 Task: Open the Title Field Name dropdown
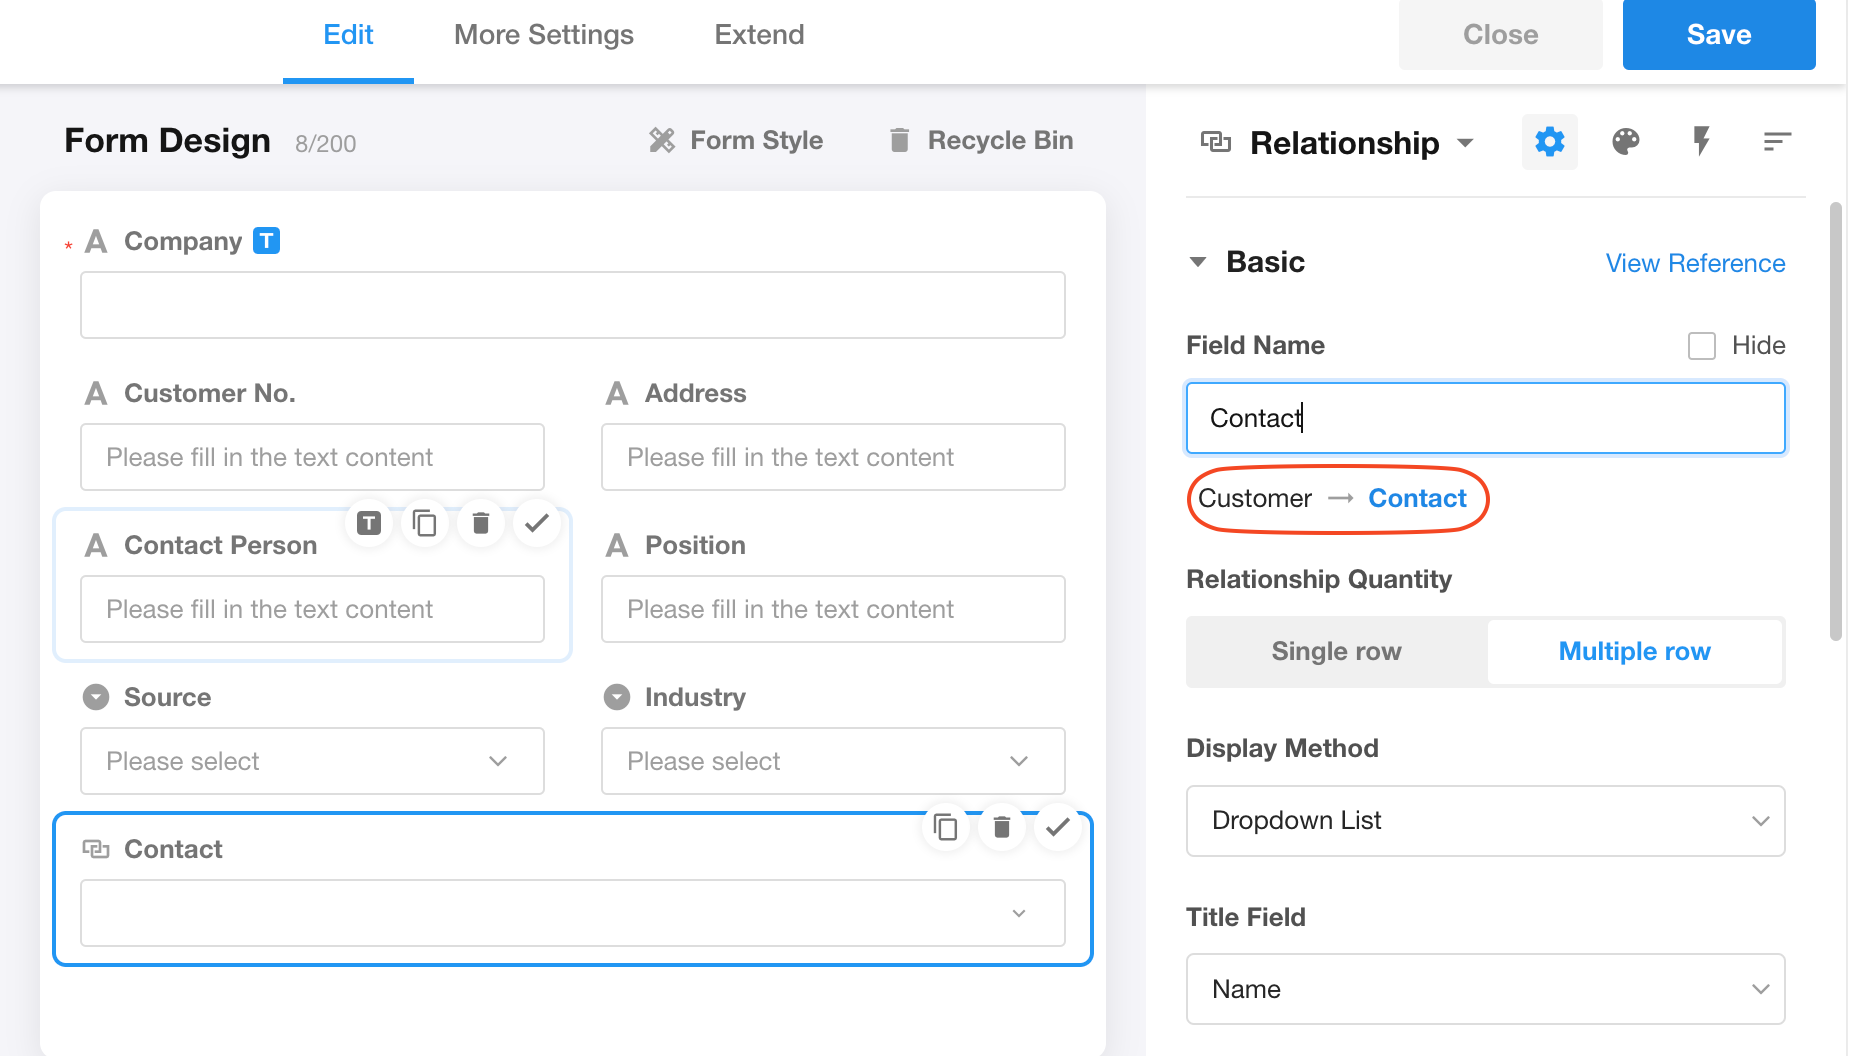[x=1485, y=989]
